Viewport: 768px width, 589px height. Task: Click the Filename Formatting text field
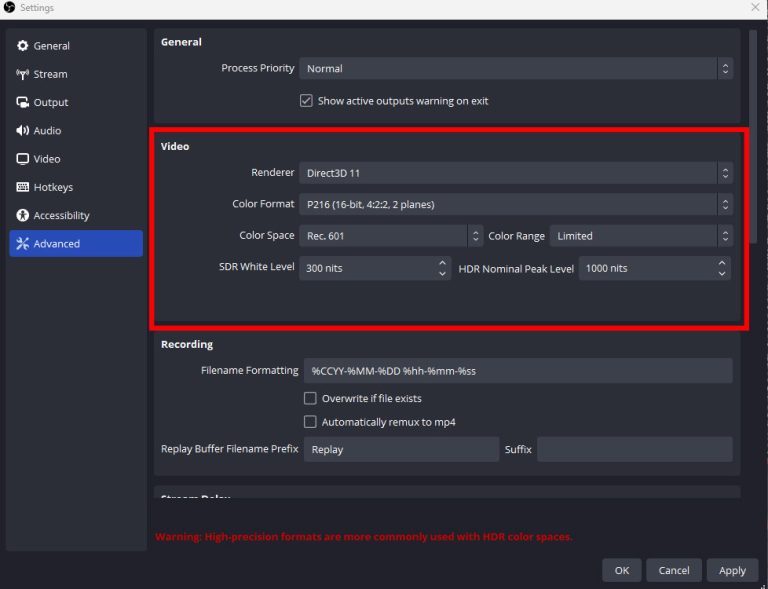pyautogui.click(x=517, y=371)
